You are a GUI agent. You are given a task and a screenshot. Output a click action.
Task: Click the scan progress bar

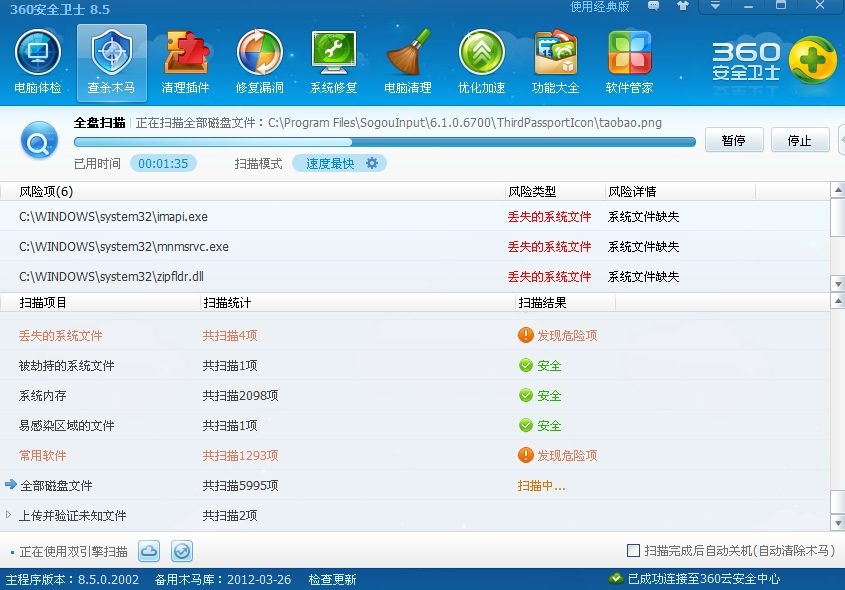(385, 142)
